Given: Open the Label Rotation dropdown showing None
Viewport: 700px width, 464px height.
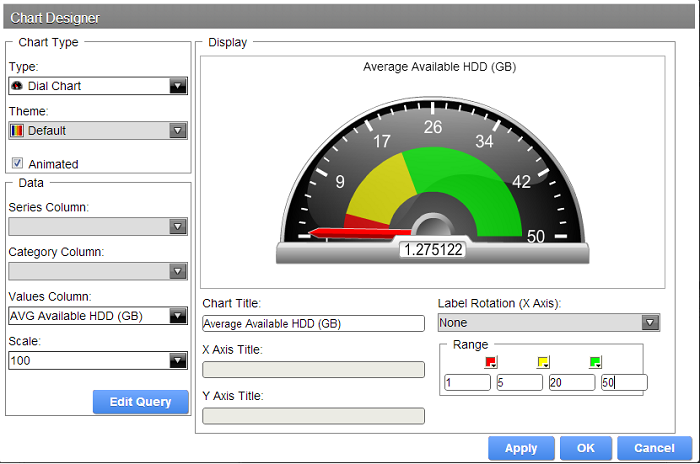Looking at the screenshot, I should (x=549, y=322).
